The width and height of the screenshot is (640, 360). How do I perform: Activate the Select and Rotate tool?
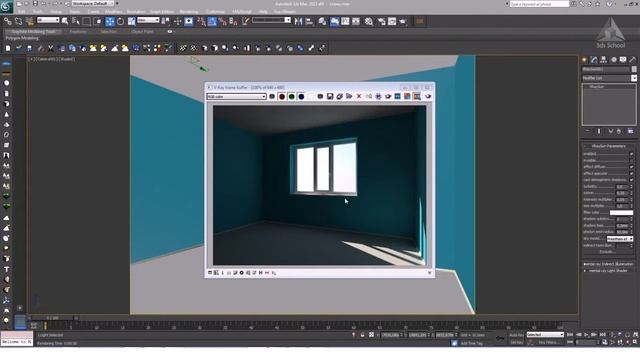click(x=120, y=21)
